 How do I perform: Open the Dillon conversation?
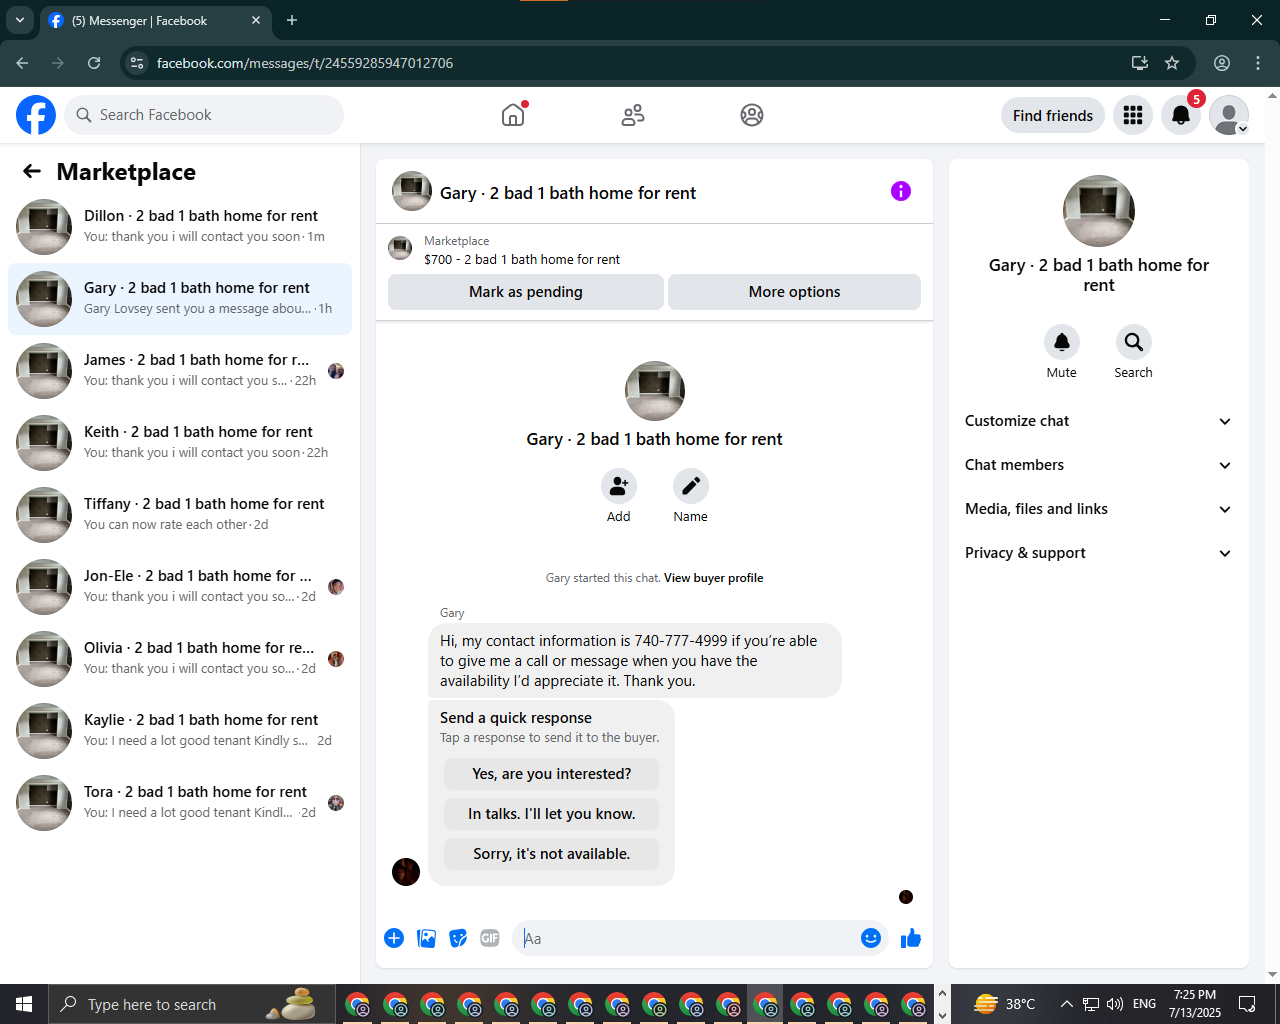click(x=180, y=227)
